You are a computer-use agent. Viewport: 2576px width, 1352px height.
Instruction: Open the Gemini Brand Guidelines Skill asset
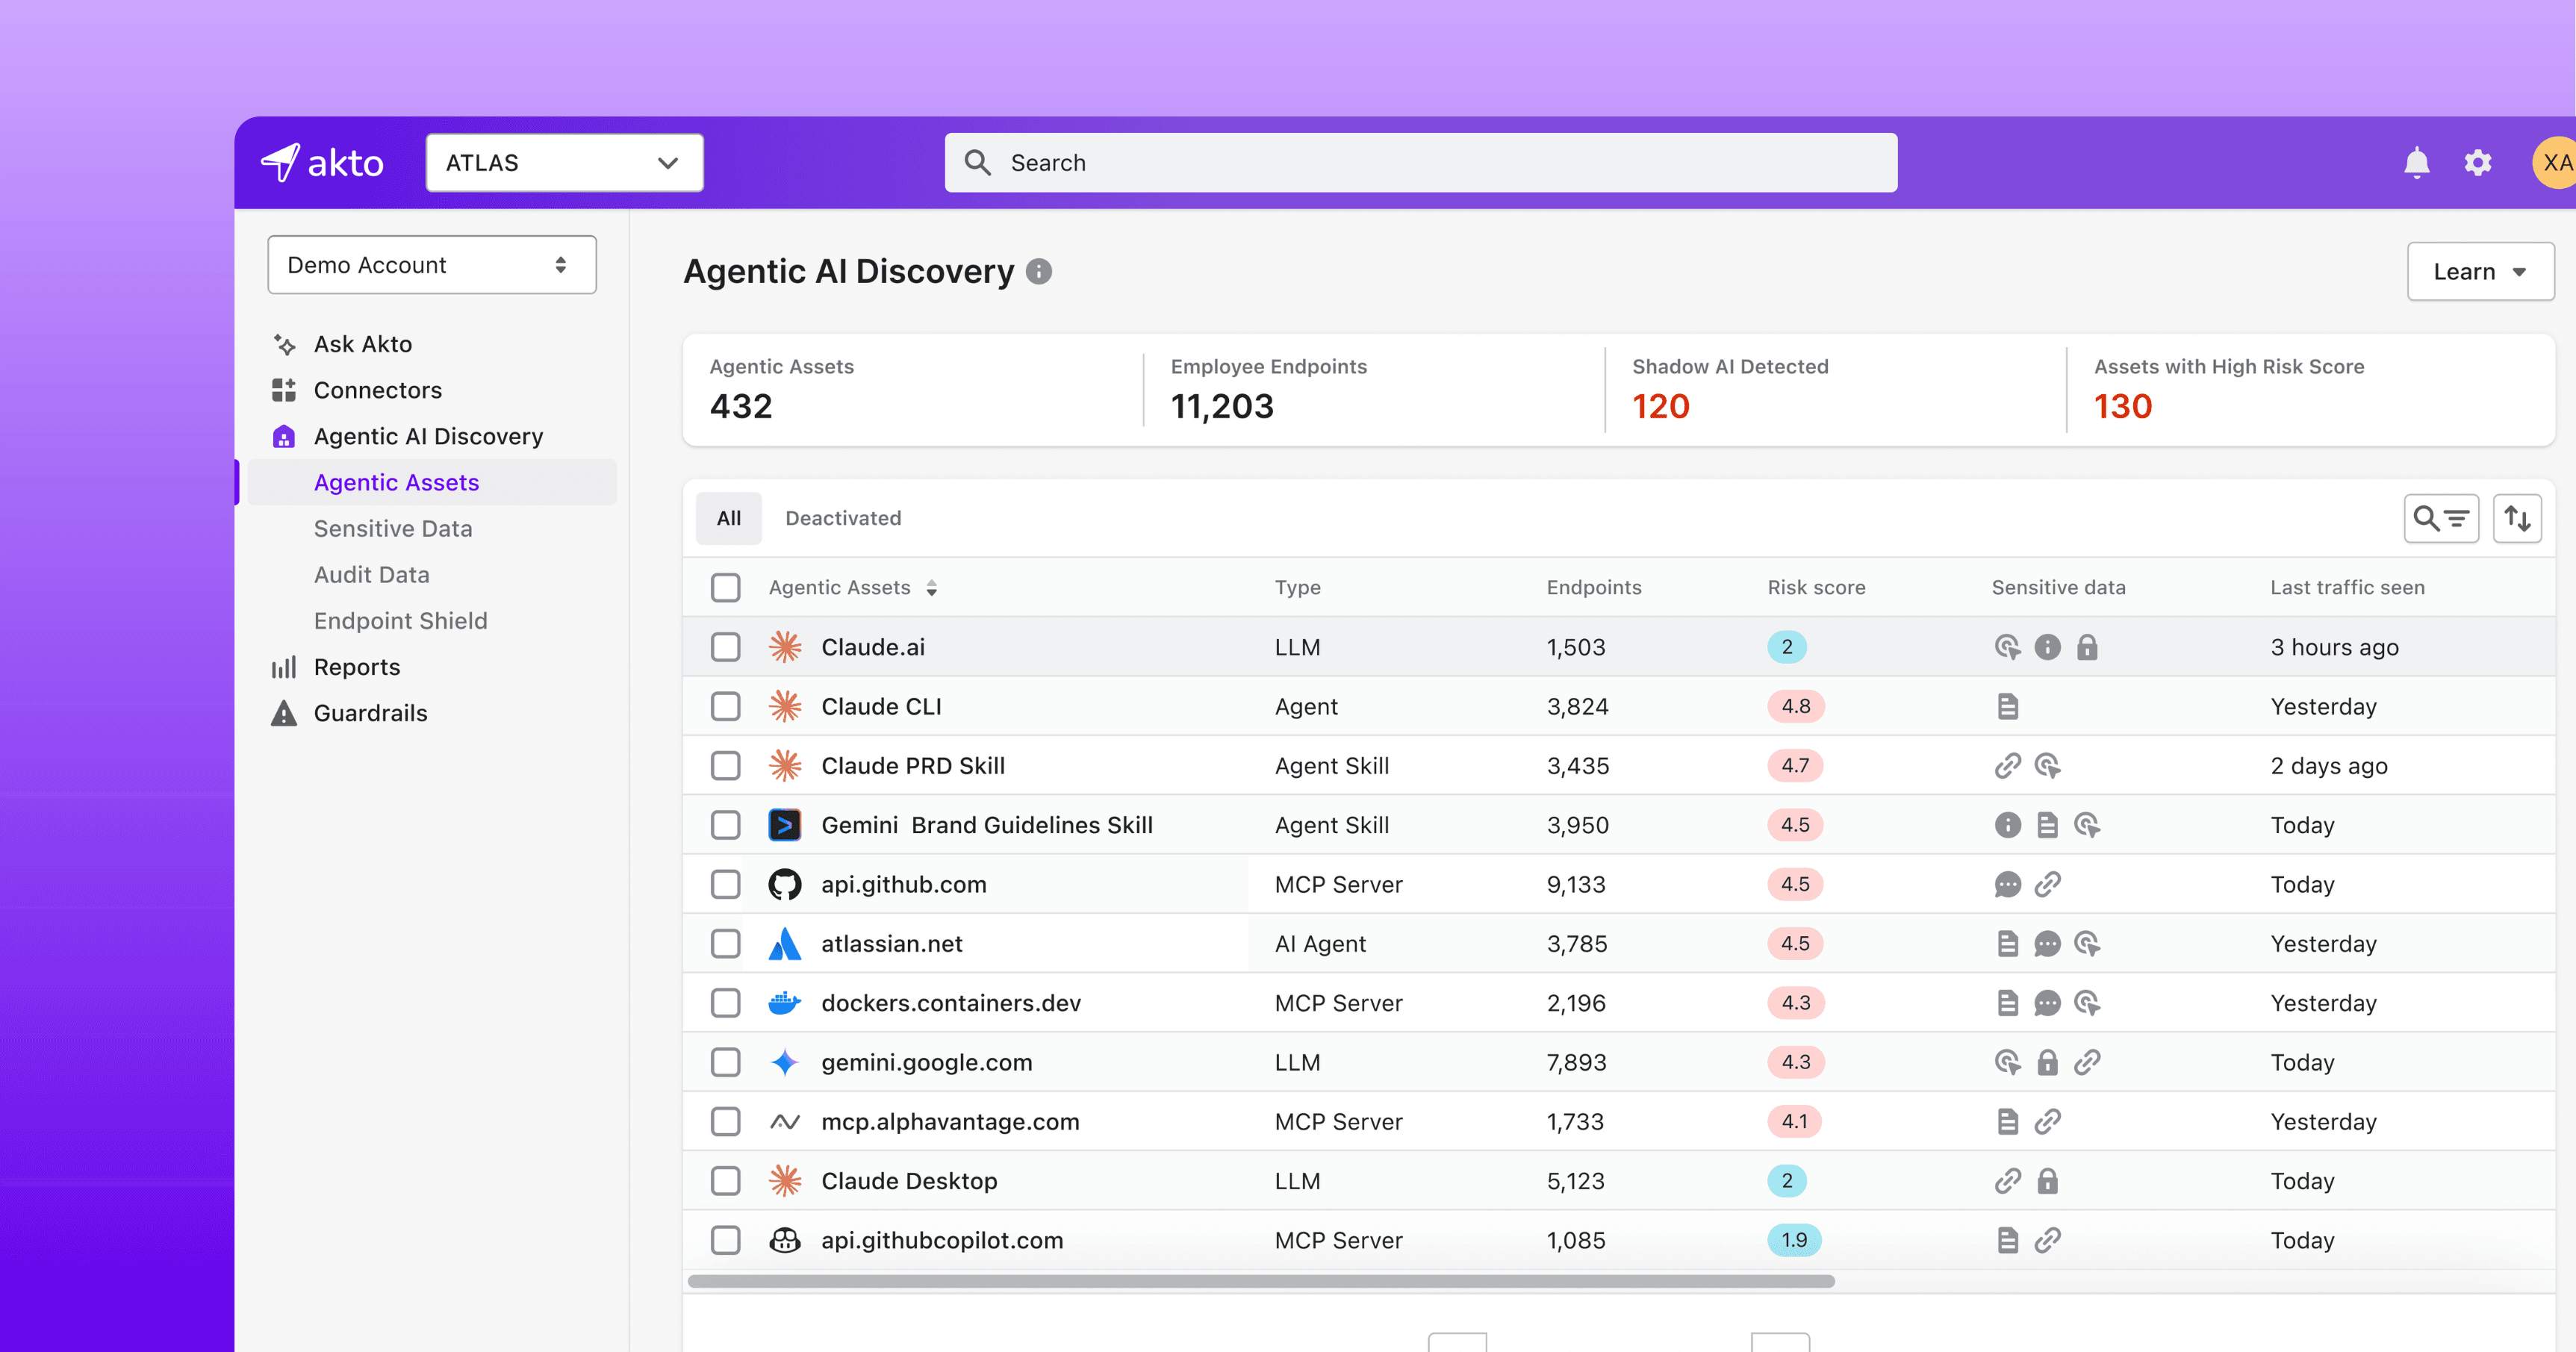(987, 825)
